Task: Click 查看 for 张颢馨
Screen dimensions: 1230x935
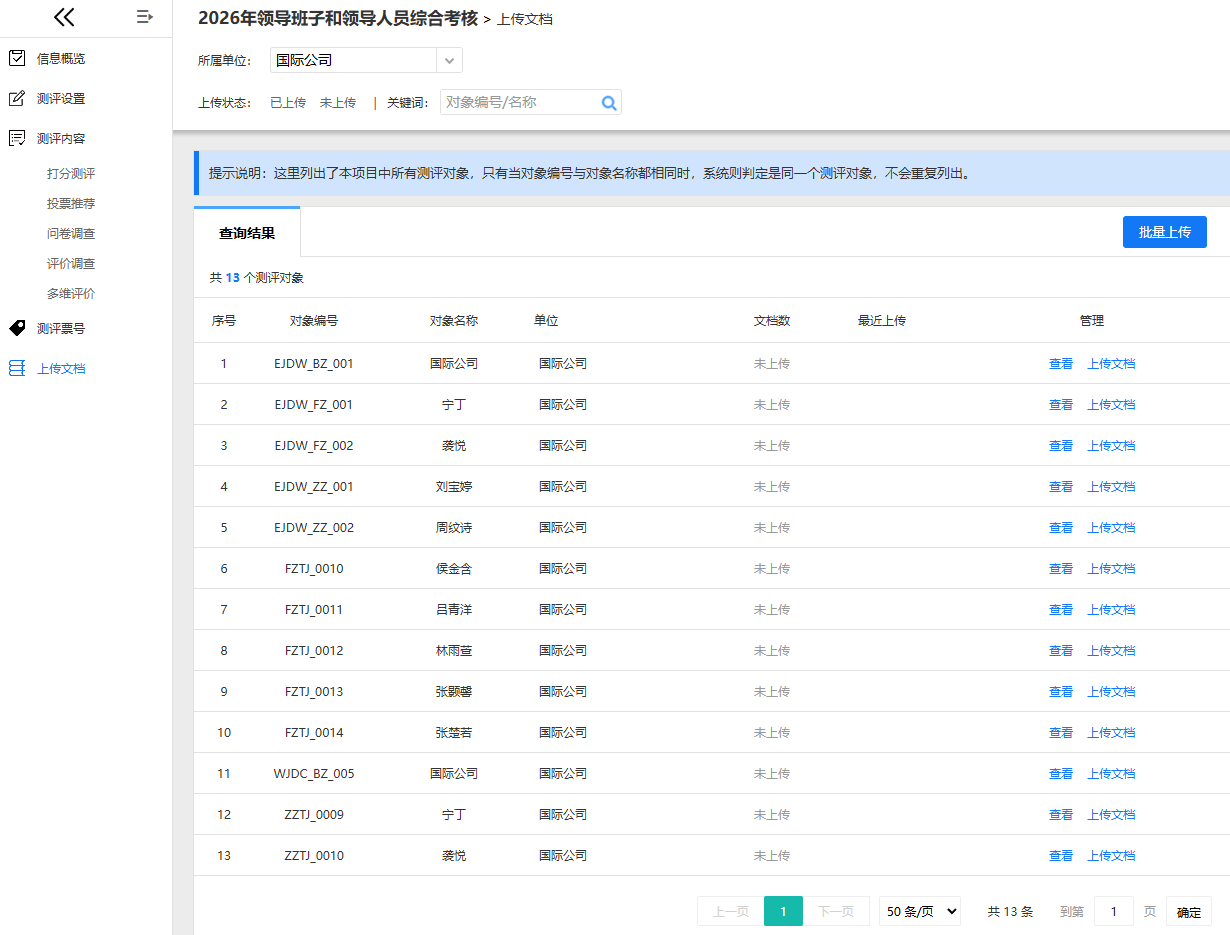Action: [1061, 691]
